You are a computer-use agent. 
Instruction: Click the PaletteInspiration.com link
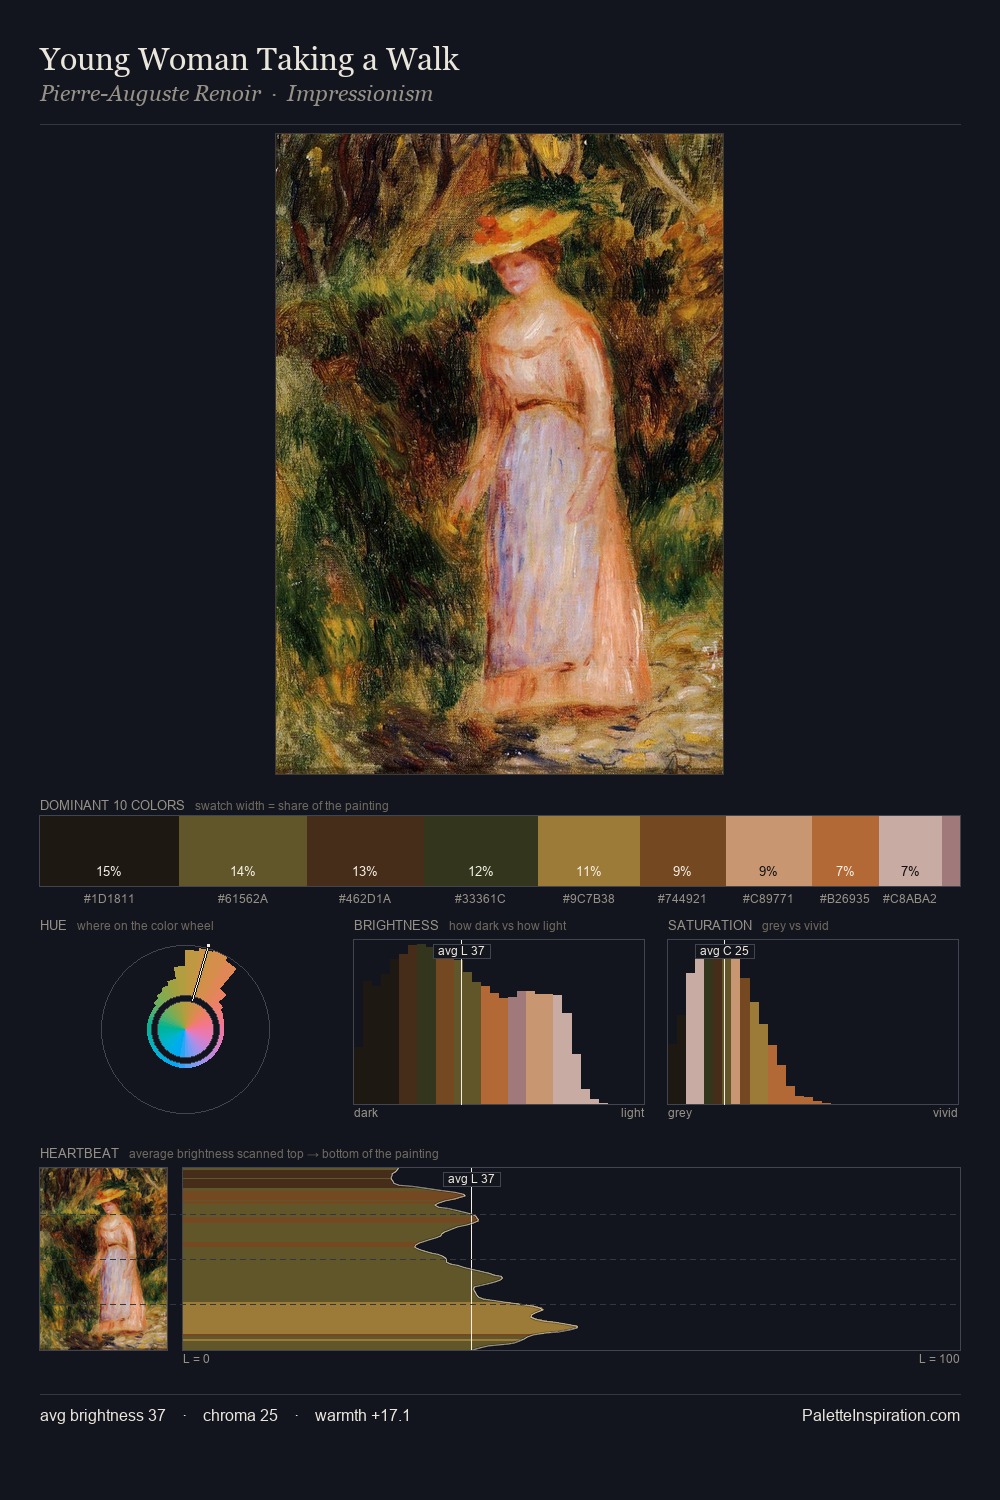click(x=881, y=1415)
